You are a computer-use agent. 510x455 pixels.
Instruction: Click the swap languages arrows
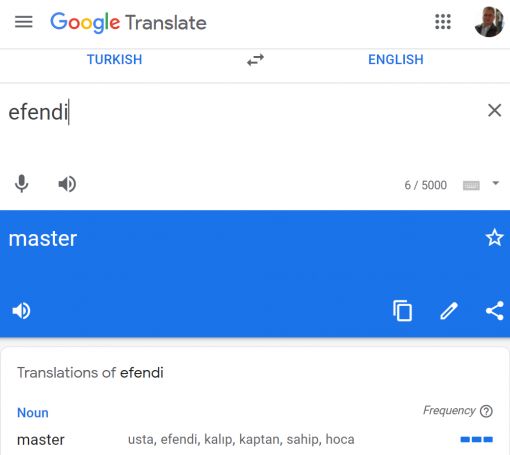click(255, 60)
